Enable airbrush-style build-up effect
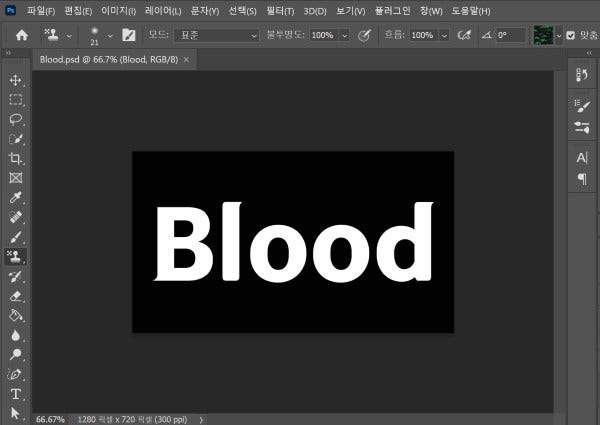The image size is (600, 425). [x=464, y=35]
